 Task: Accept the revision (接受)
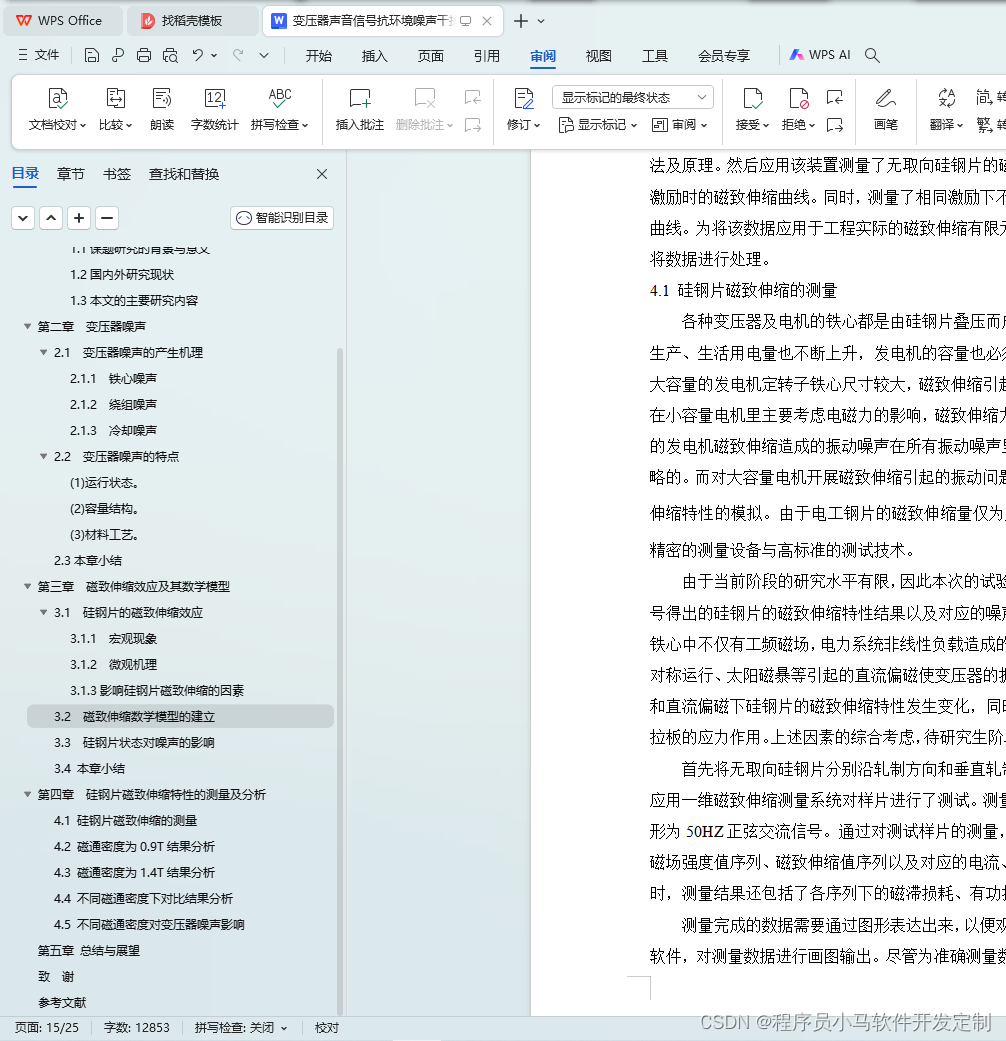[x=752, y=109]
